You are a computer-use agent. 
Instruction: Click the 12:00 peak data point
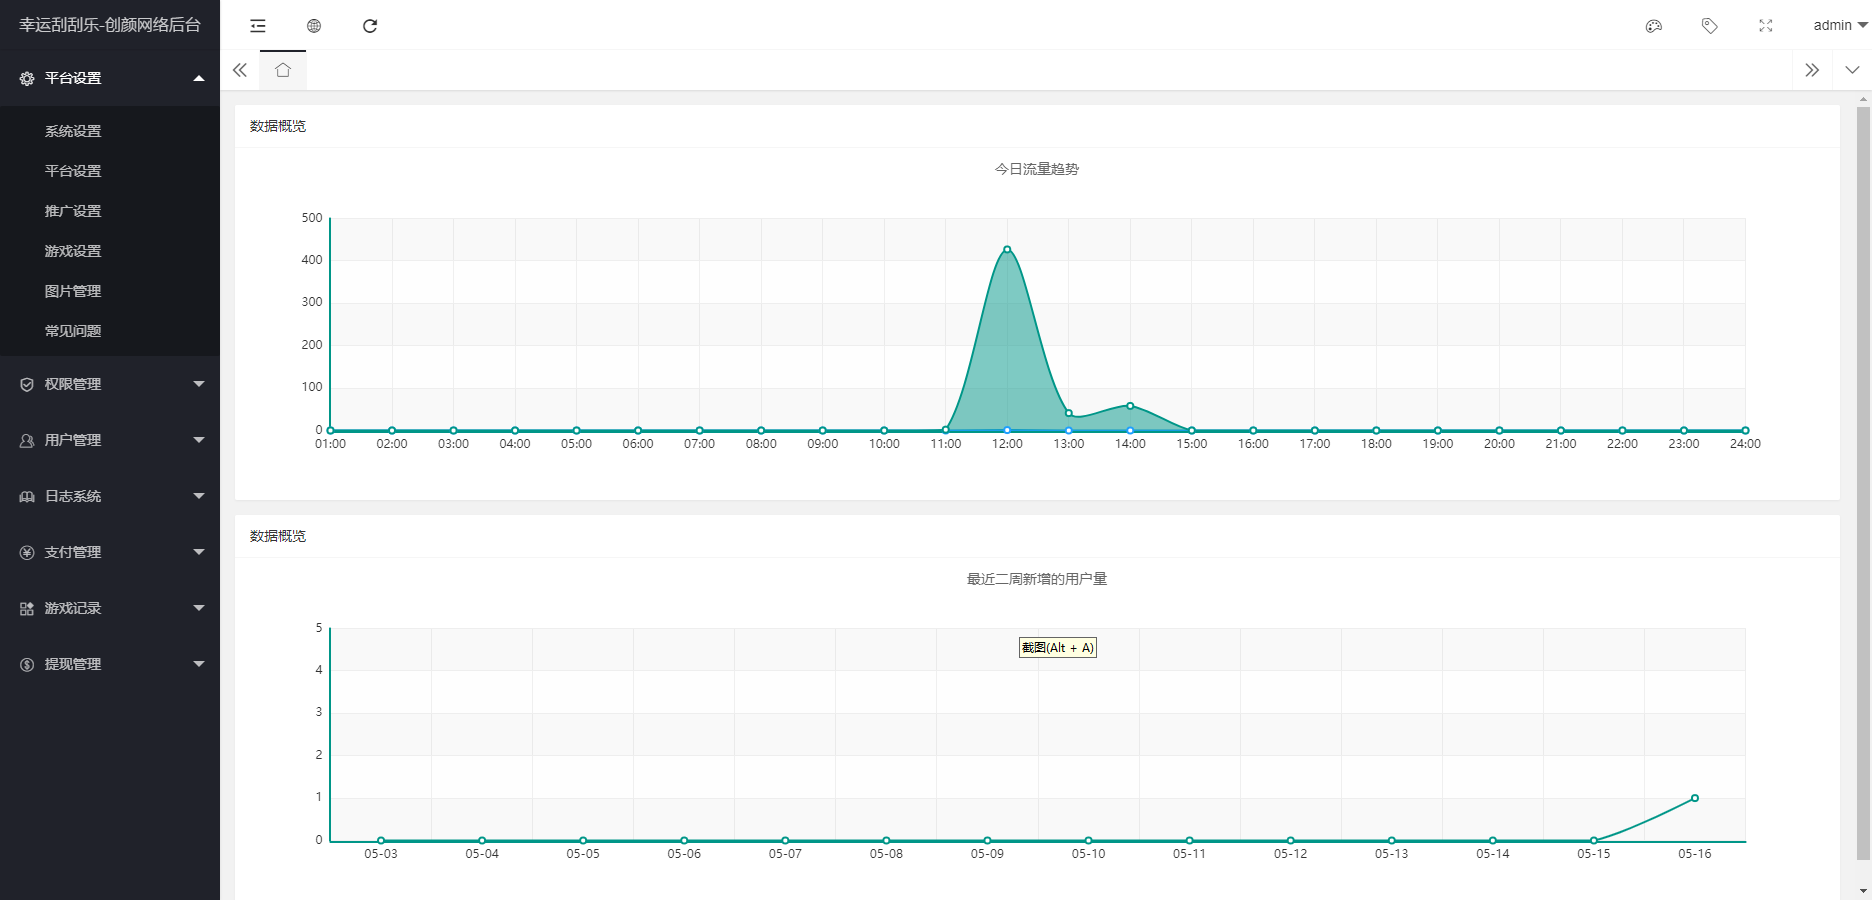tap(1007, 249)
